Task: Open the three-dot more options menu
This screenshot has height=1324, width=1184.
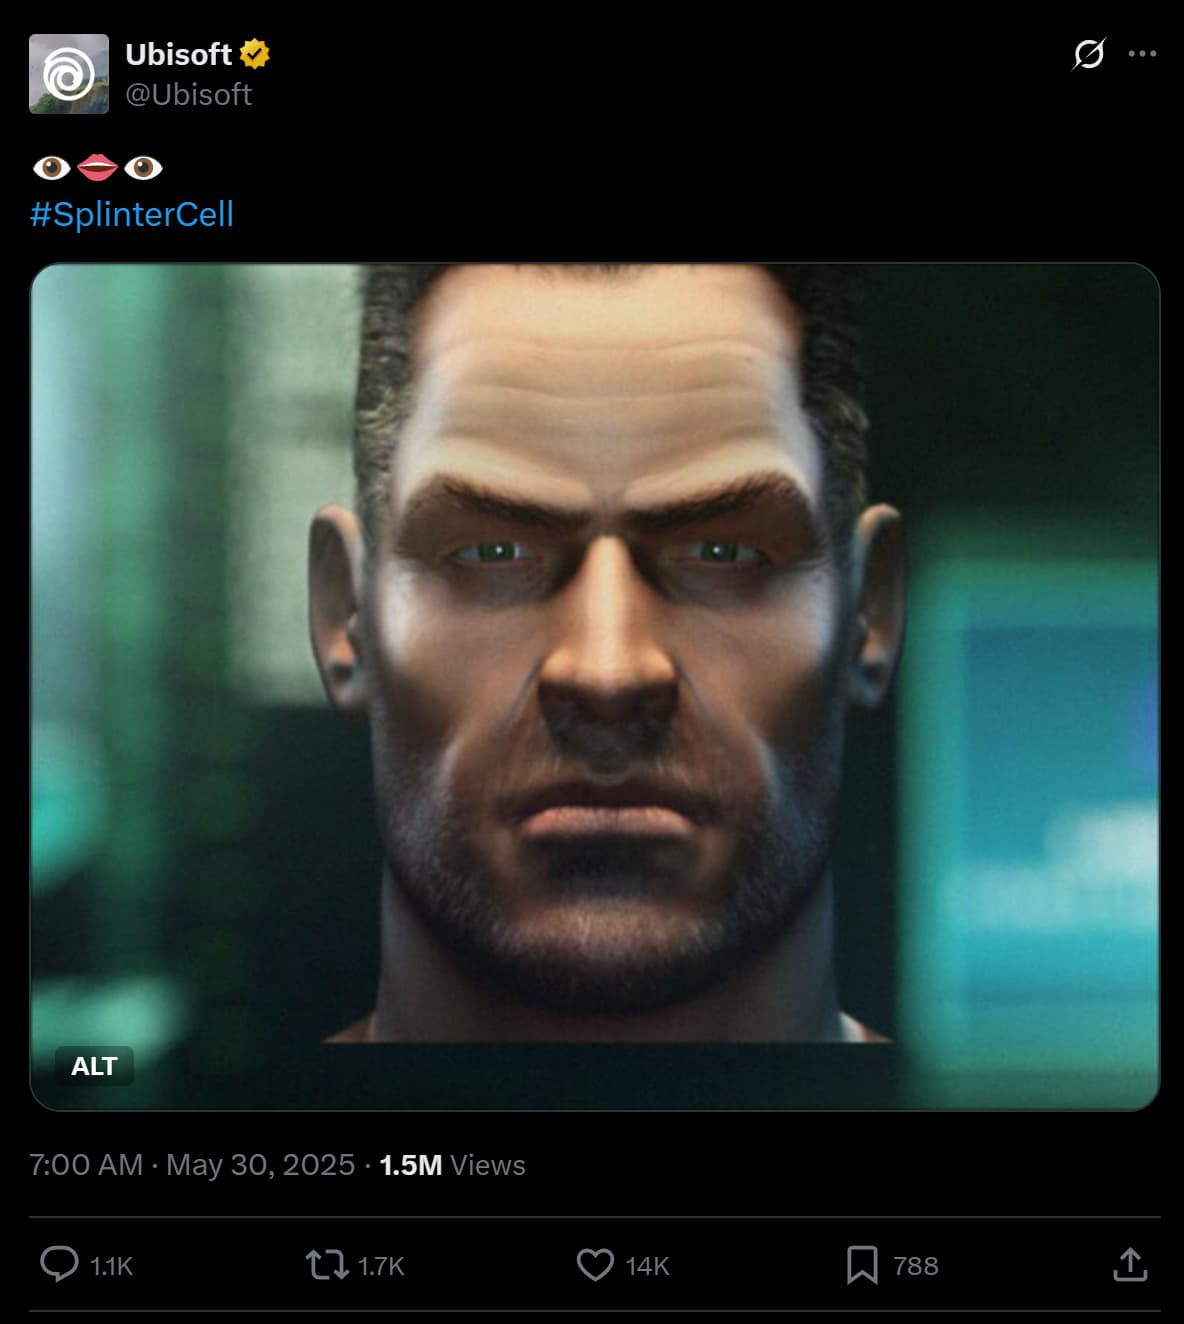Action: coord(1142,54)
